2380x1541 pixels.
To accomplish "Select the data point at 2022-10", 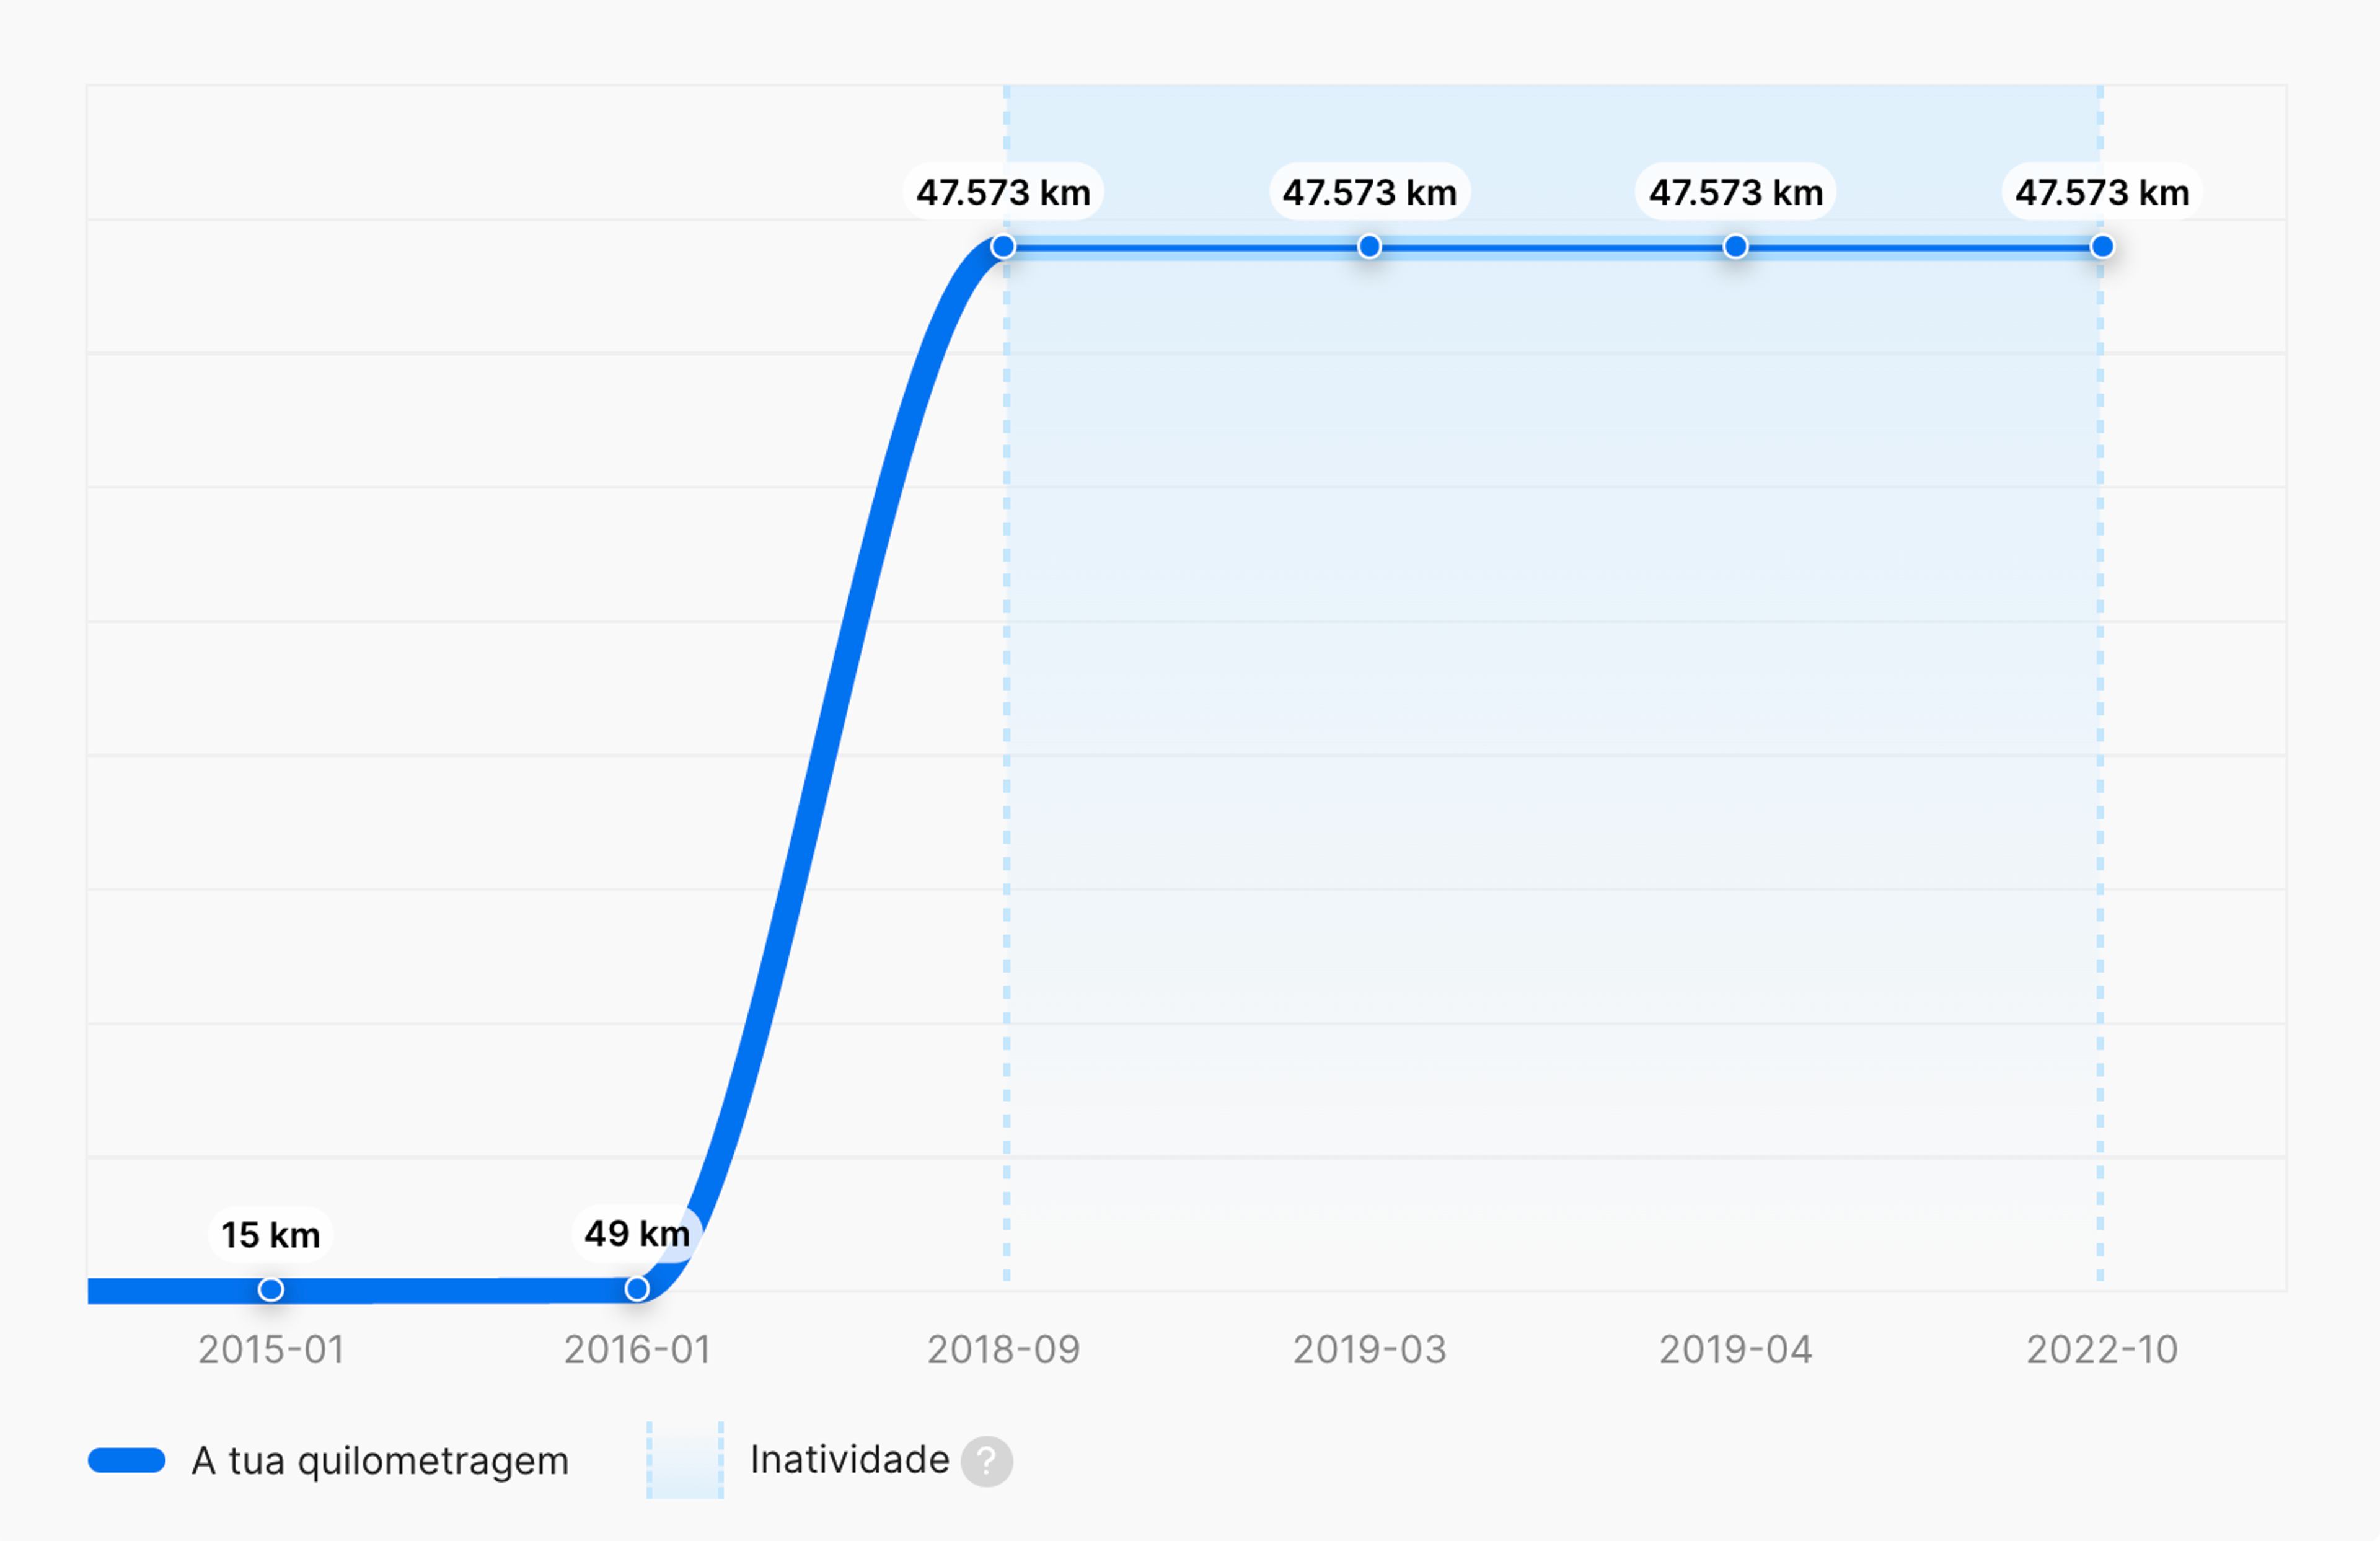I will pos(2102,247).
